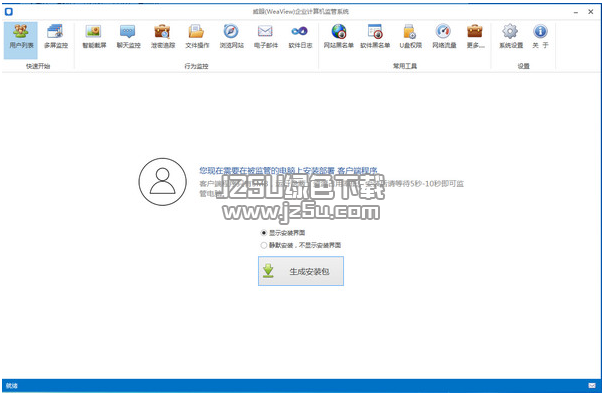Open 网络流量 network traffic gauge
Screen dimensions: 602x394
tap(444, 36)
